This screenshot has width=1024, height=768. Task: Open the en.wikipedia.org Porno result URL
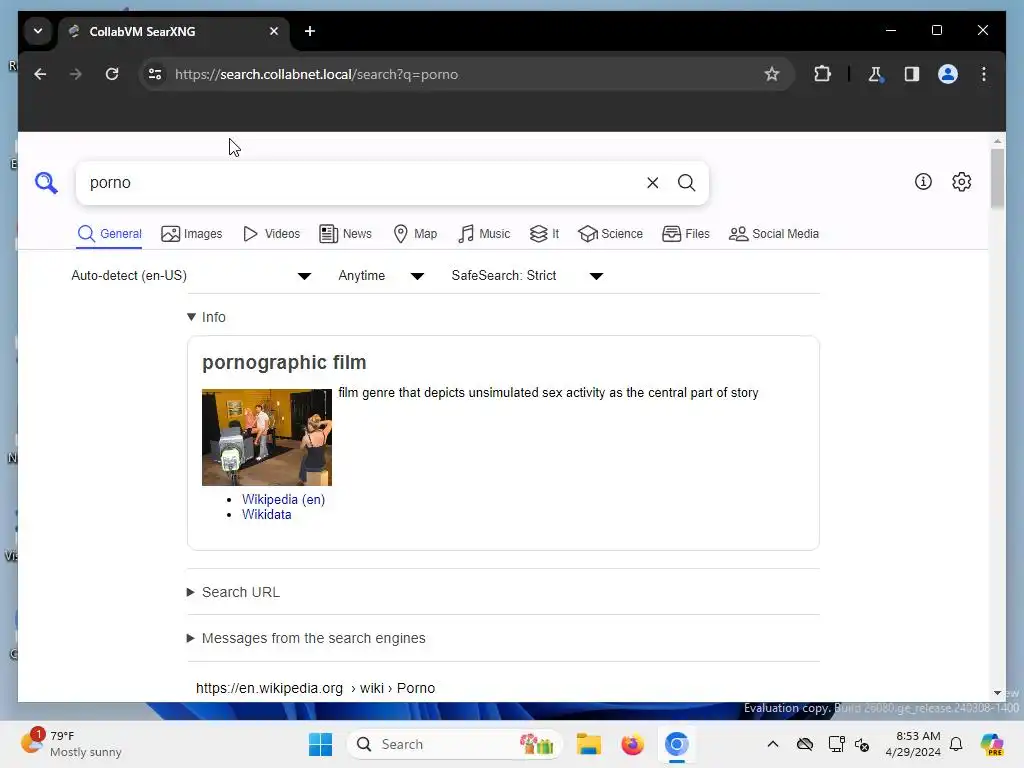point(315,688)
